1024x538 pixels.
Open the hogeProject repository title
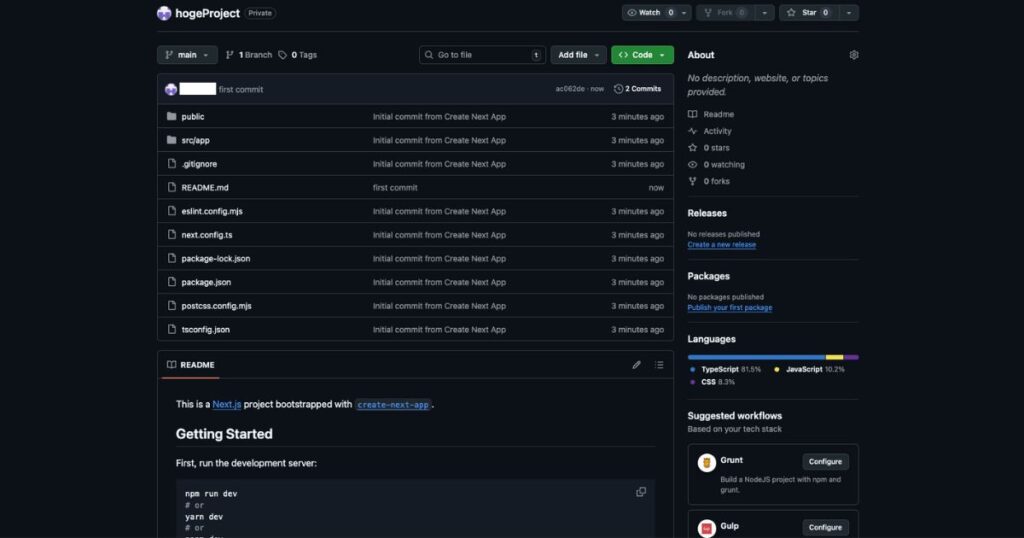207,13
